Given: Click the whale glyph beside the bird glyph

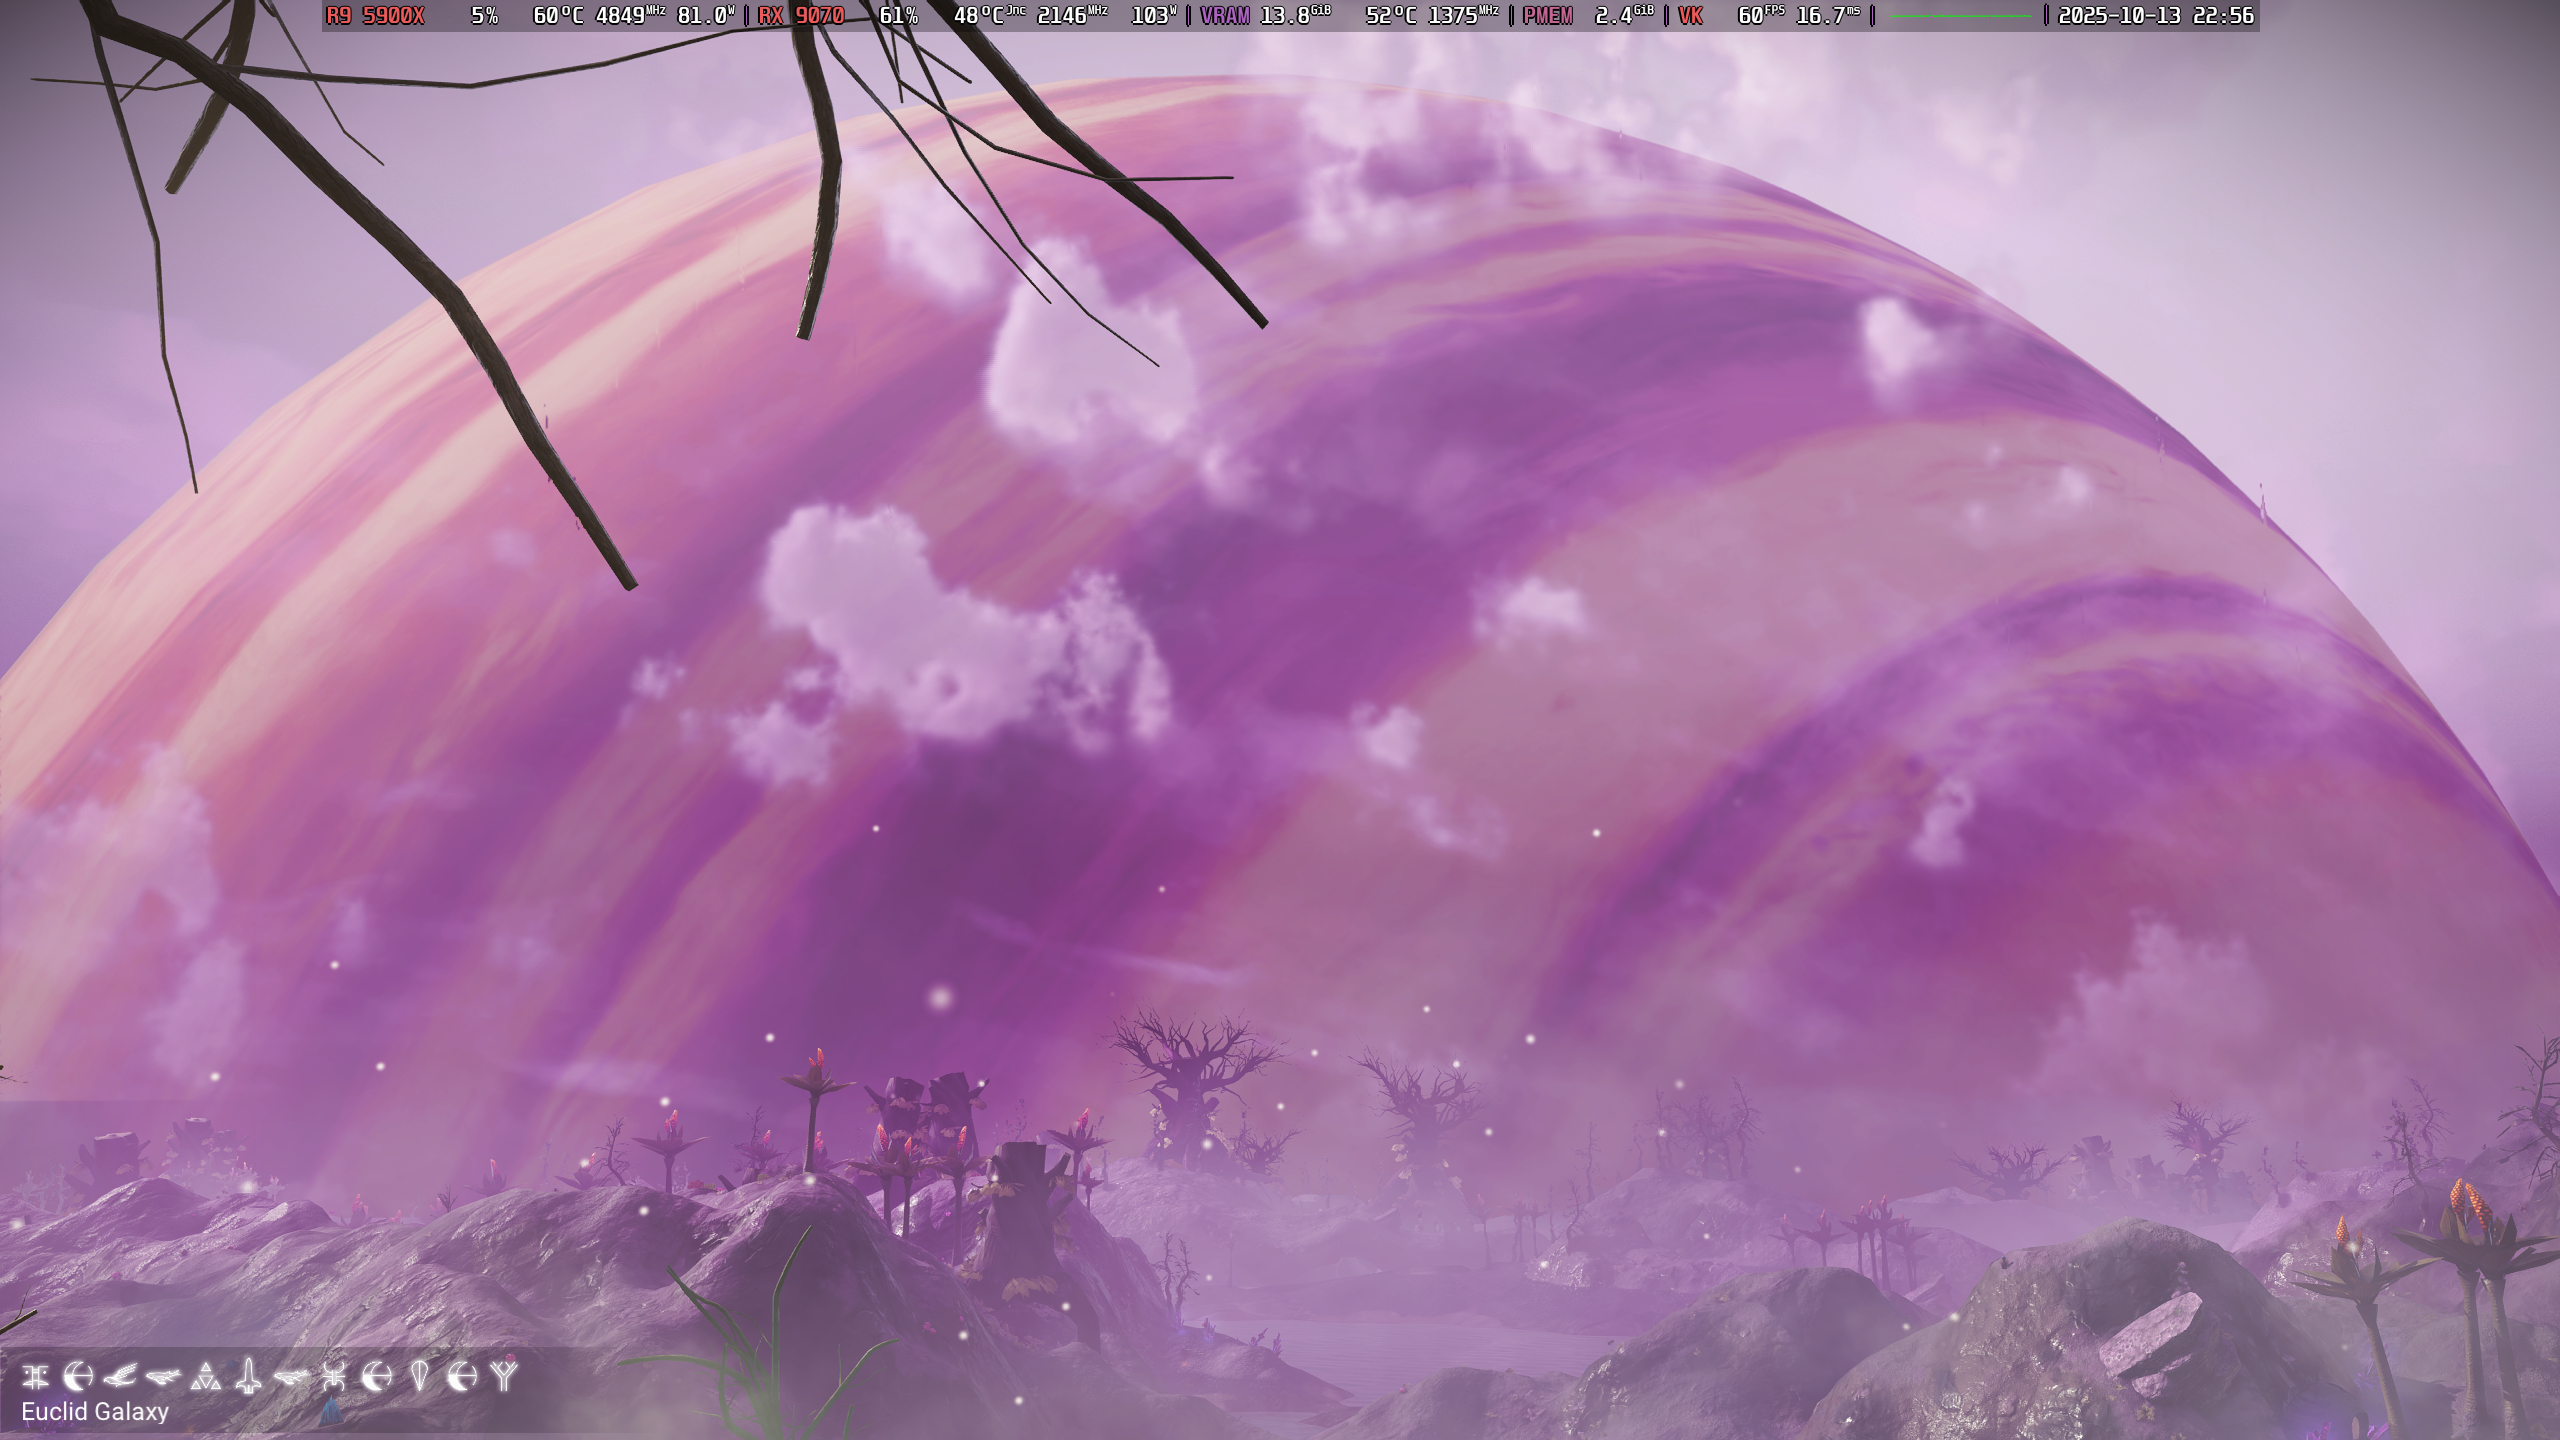Looking at the screenshot, I should point(162,1377).
